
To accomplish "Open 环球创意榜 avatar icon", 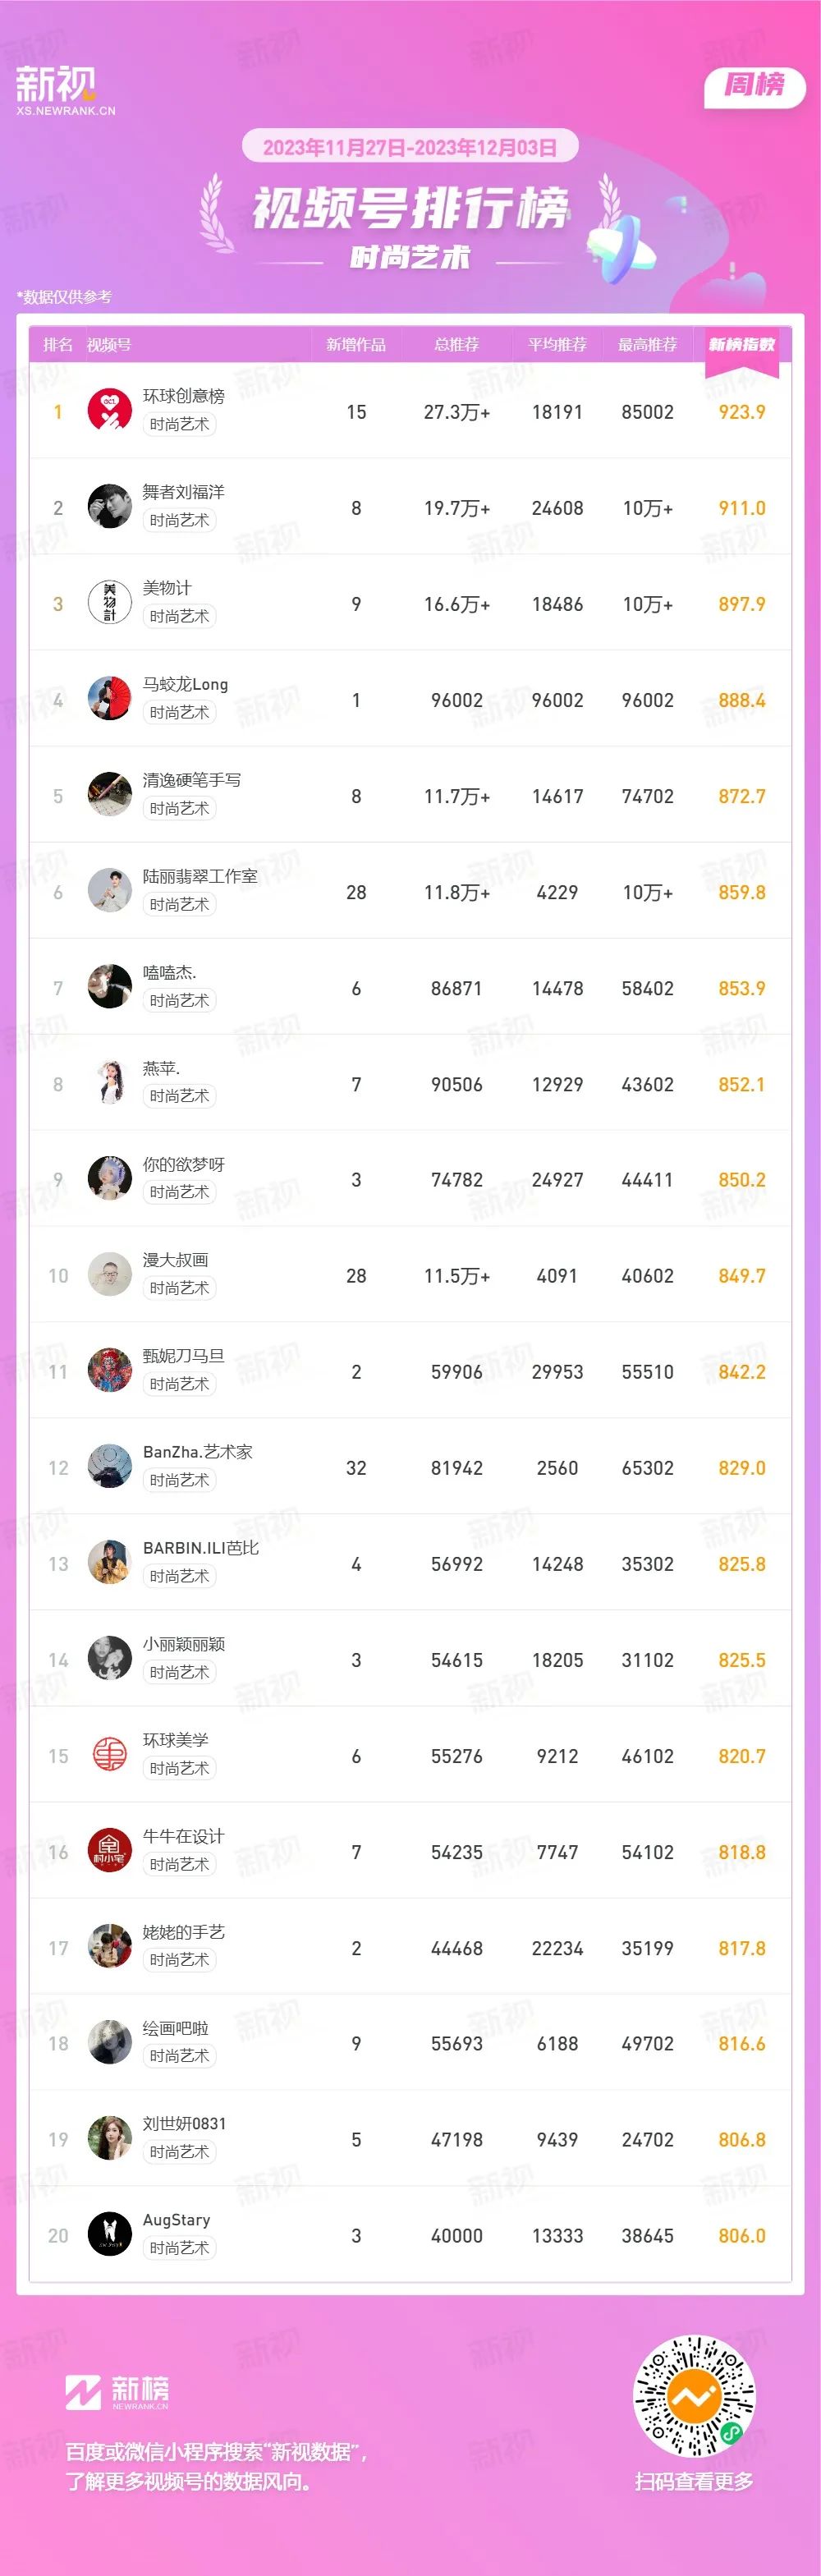I will (x=110, y=411).
